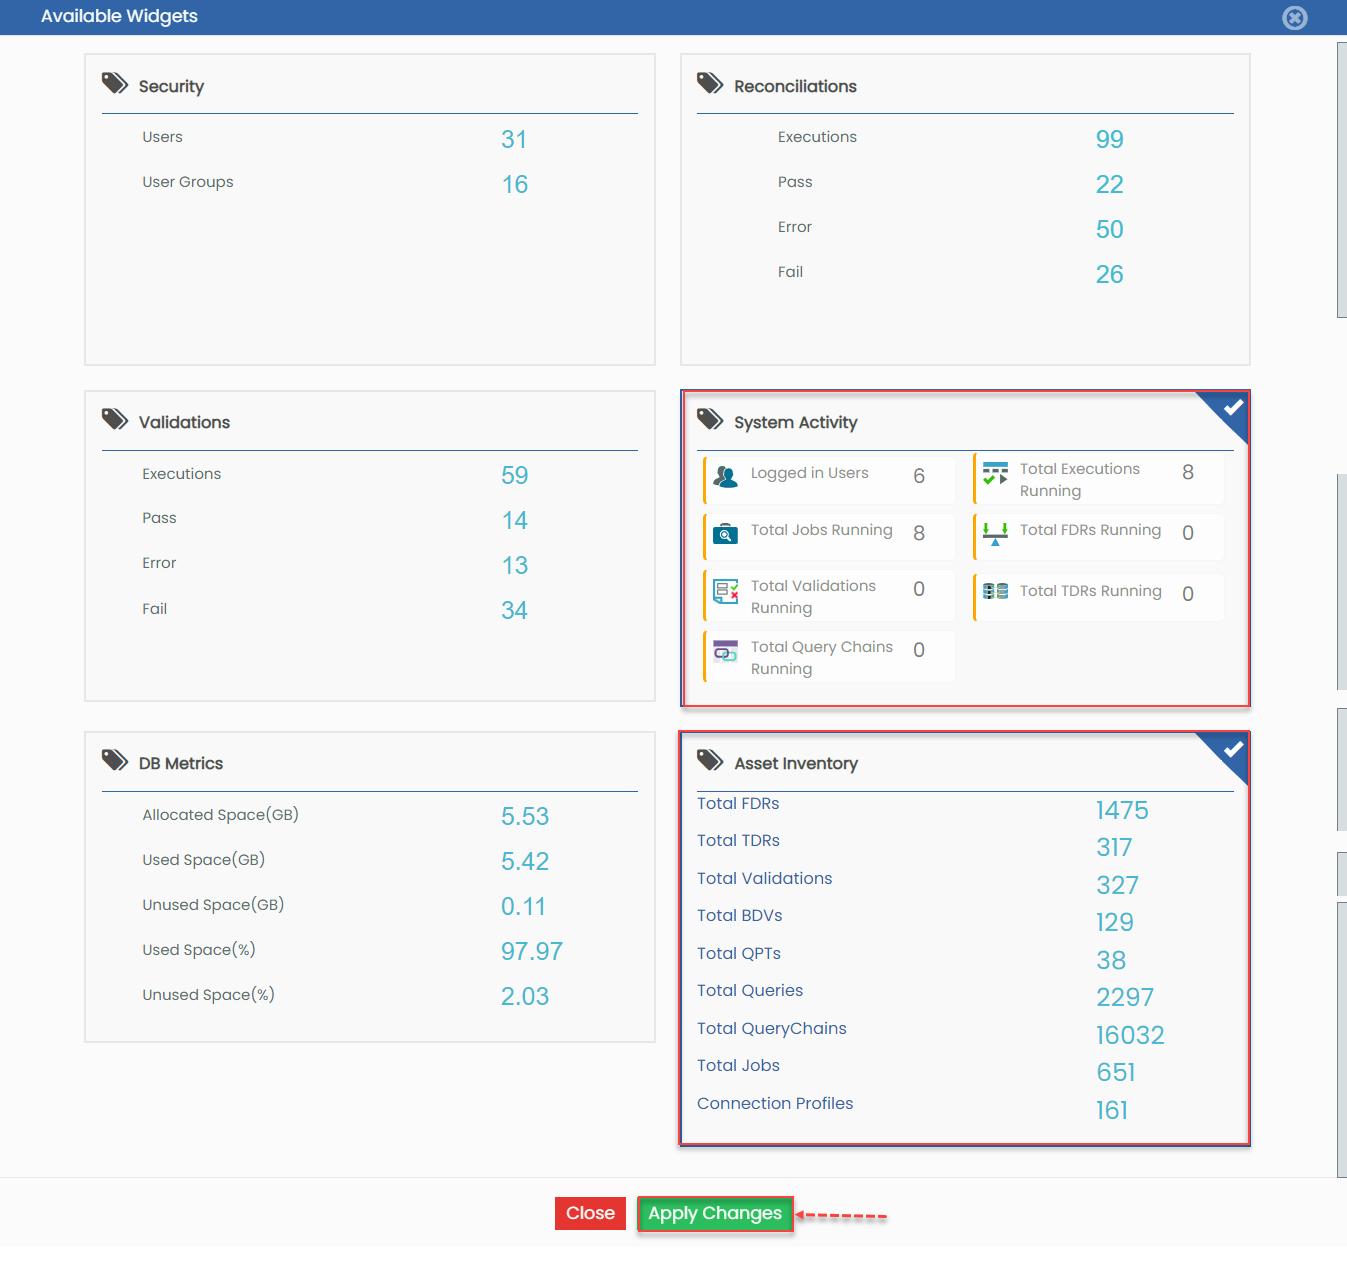Select the Reconciliations widget card
This screenshot has height=1276, width=1347.
point(965,209)
